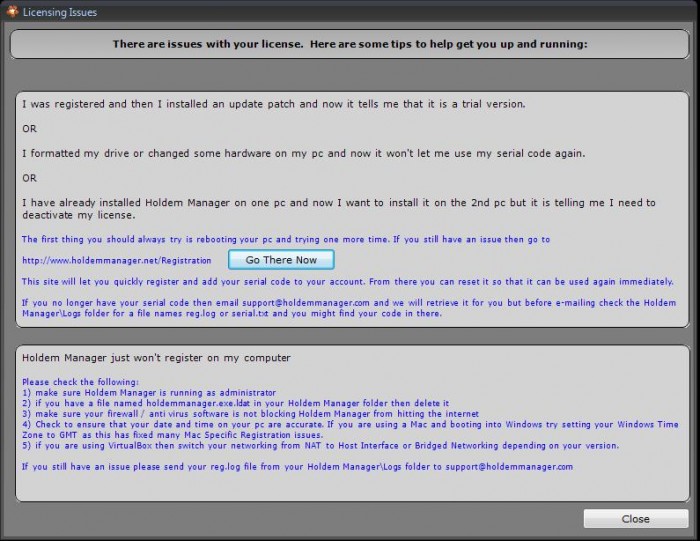Click the 'I have already installed Holdem Manager' paragraph
Viewport: 700px width, 541px height.
coord(339,209)
